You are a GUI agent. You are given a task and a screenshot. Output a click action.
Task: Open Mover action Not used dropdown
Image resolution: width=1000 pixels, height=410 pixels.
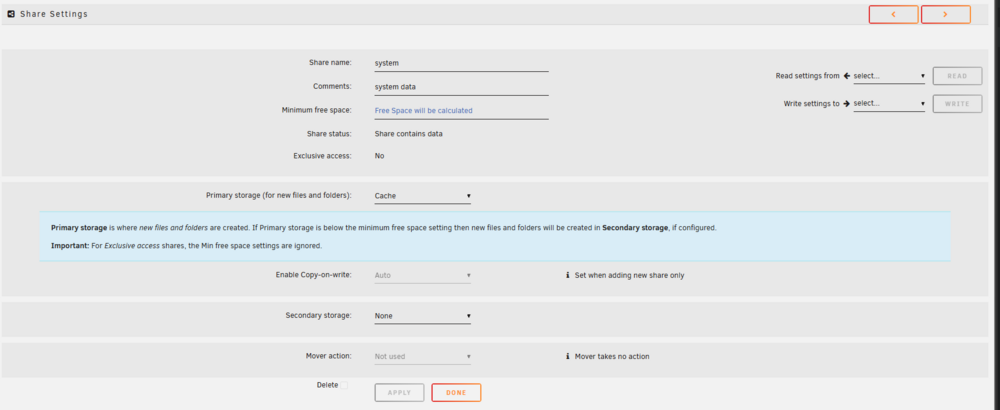pos(422,356)
